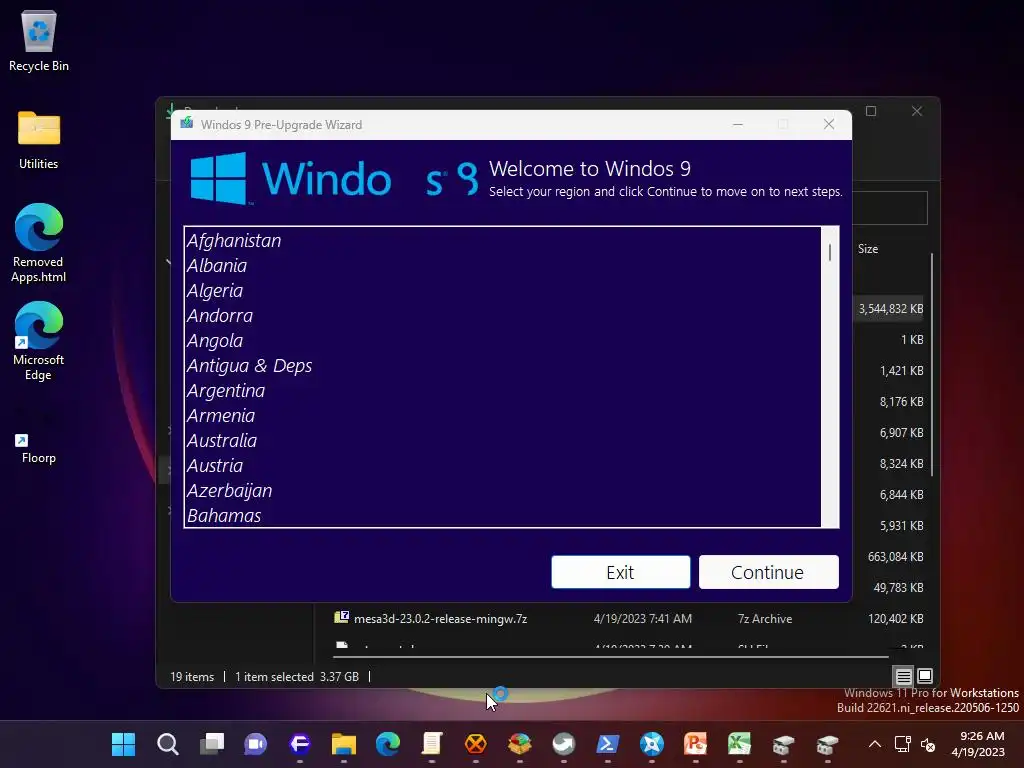Screen dimensions: 1024x768
Task: Select Austria in the region list
Action: tap(502, 466)
